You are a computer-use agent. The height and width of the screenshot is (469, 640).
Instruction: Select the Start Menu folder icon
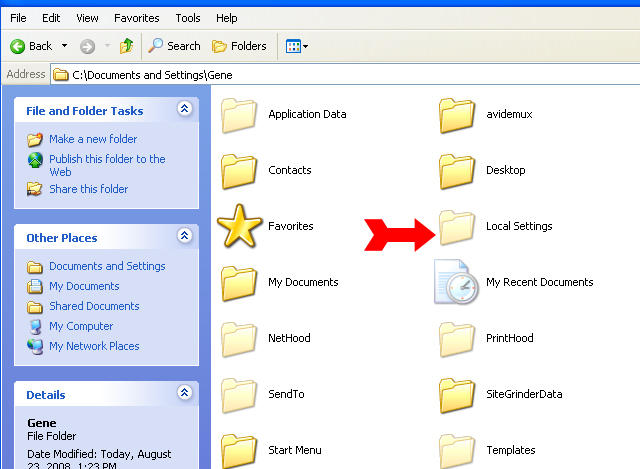(239, 451)
